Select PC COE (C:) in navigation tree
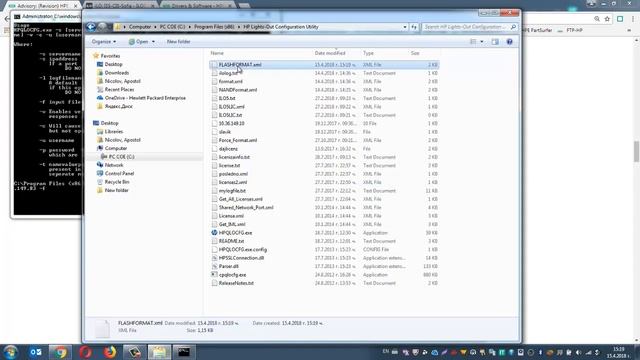 click(121, 157)
